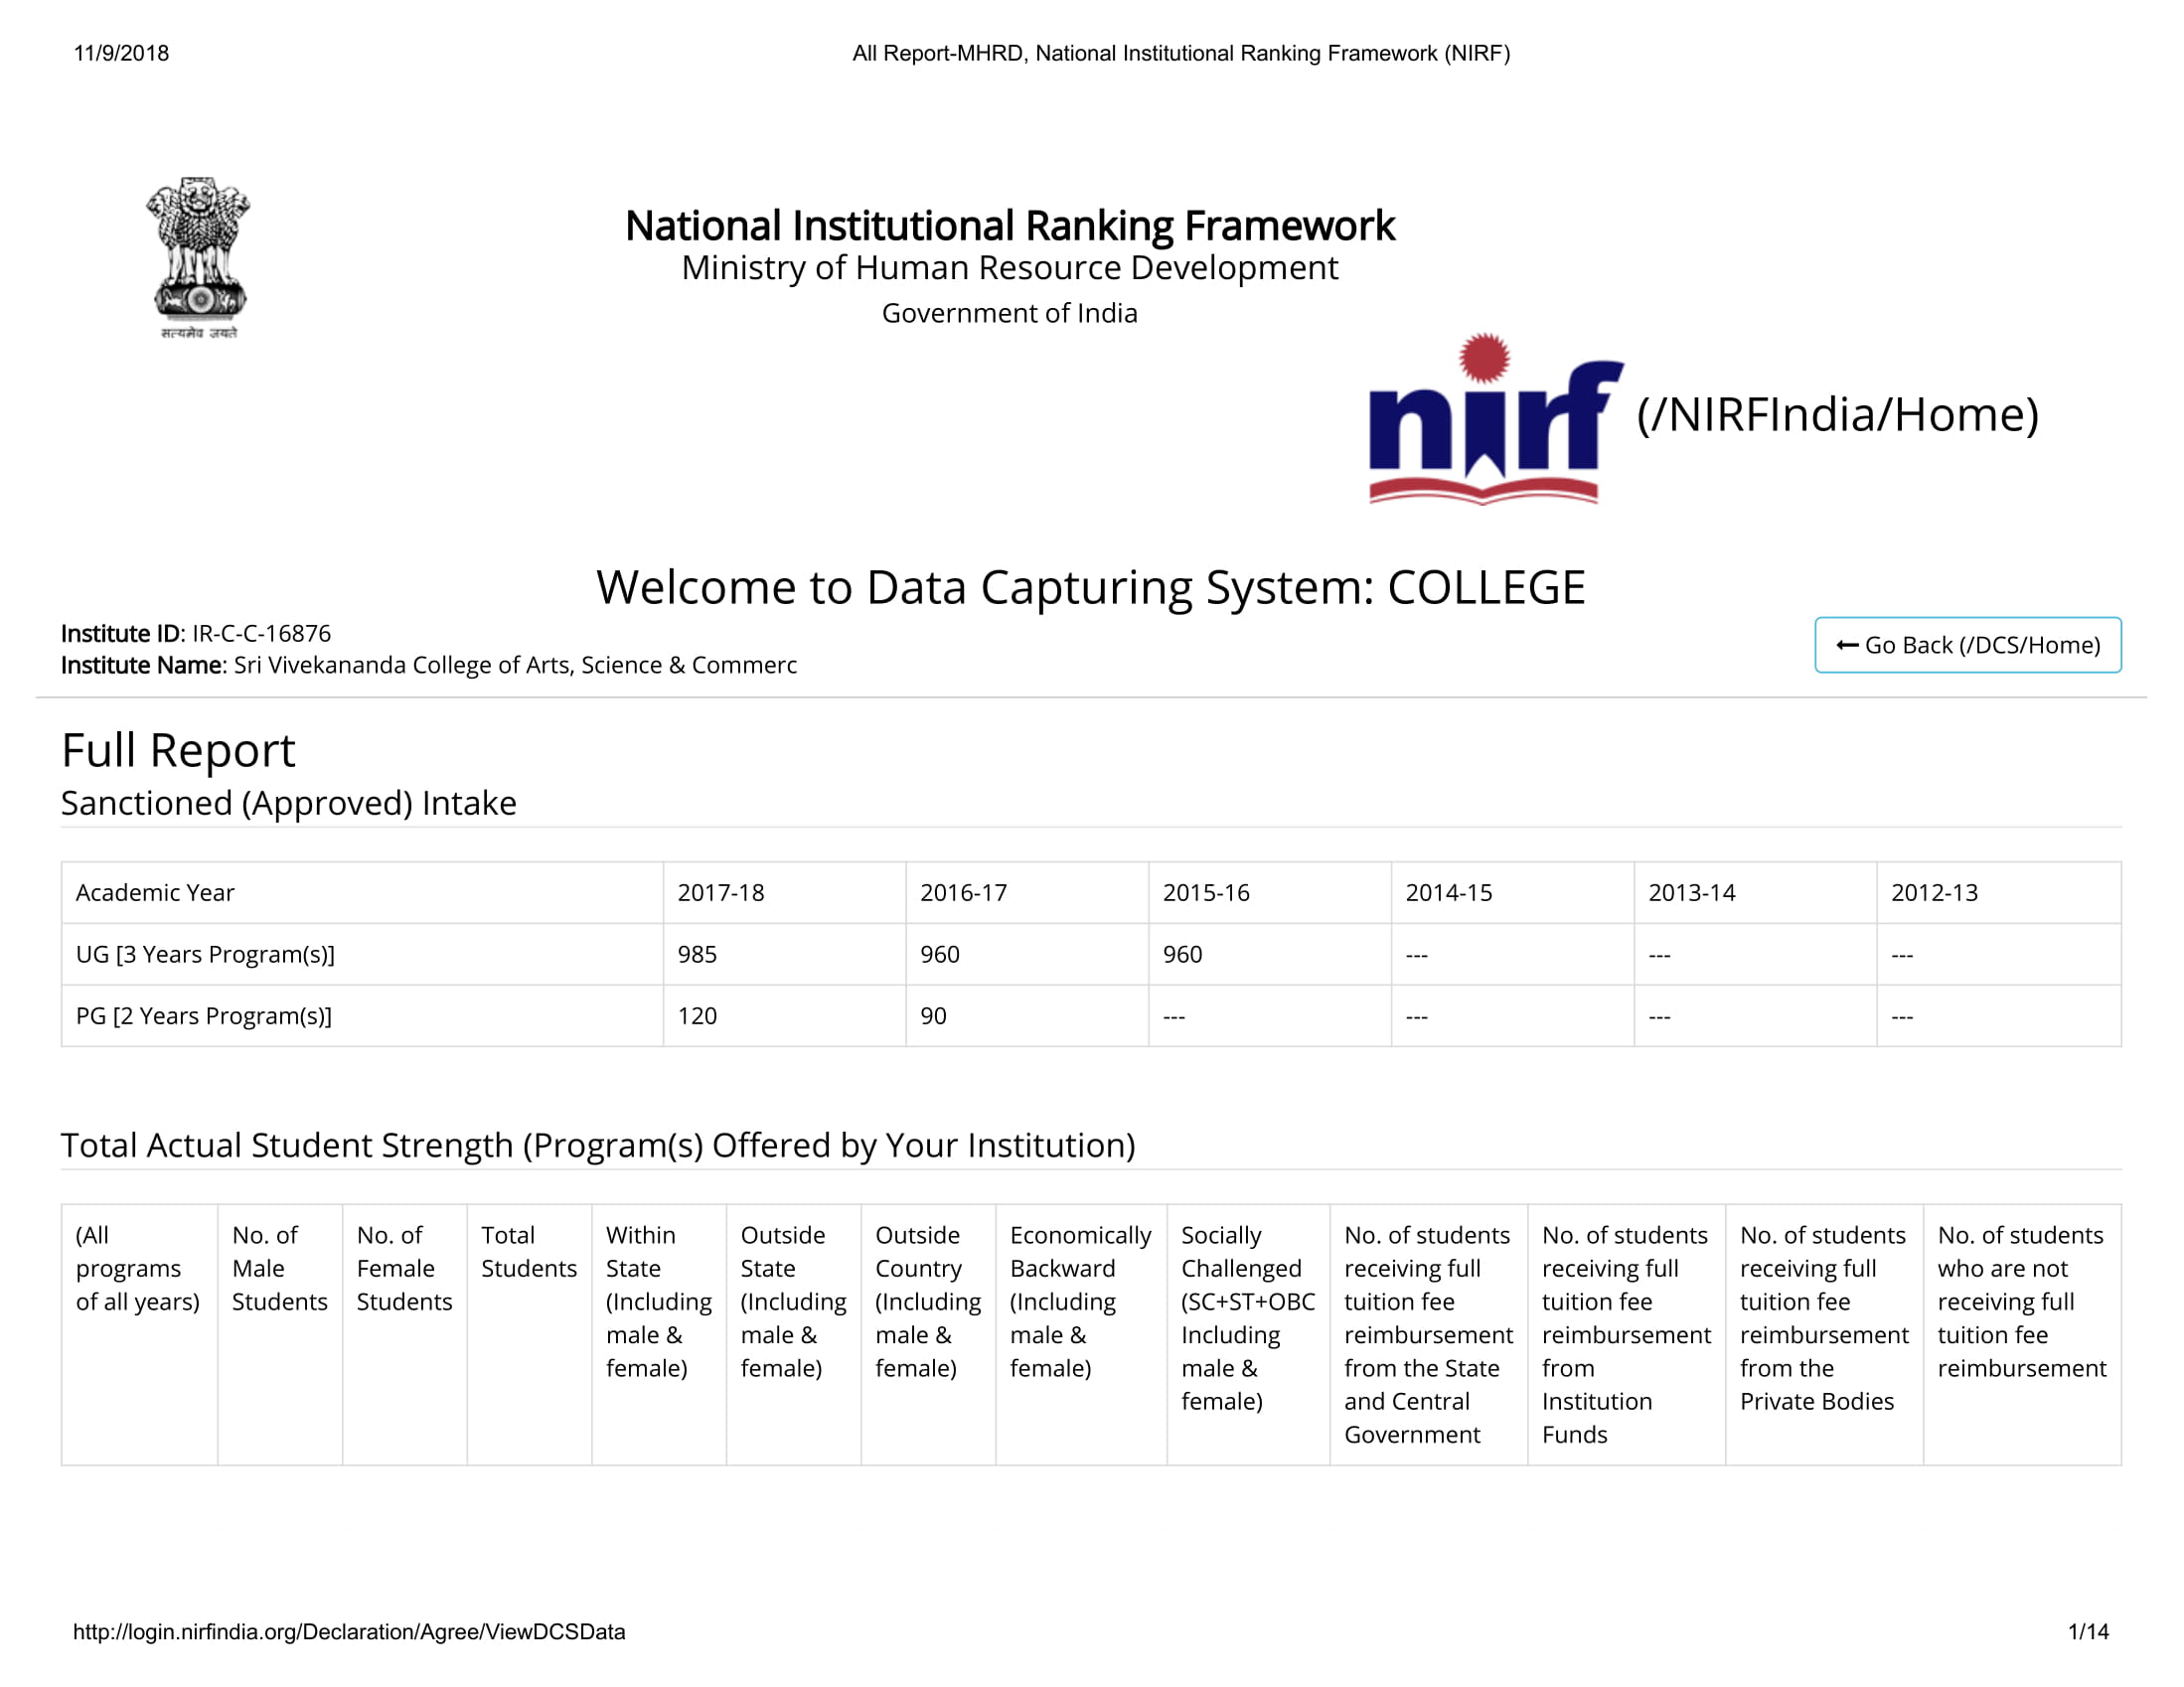Click the Institute ID text IR-C-C-16876
Viewport: 2184px width, 1687px height.
pyautogui.click(x=261, y=633)
